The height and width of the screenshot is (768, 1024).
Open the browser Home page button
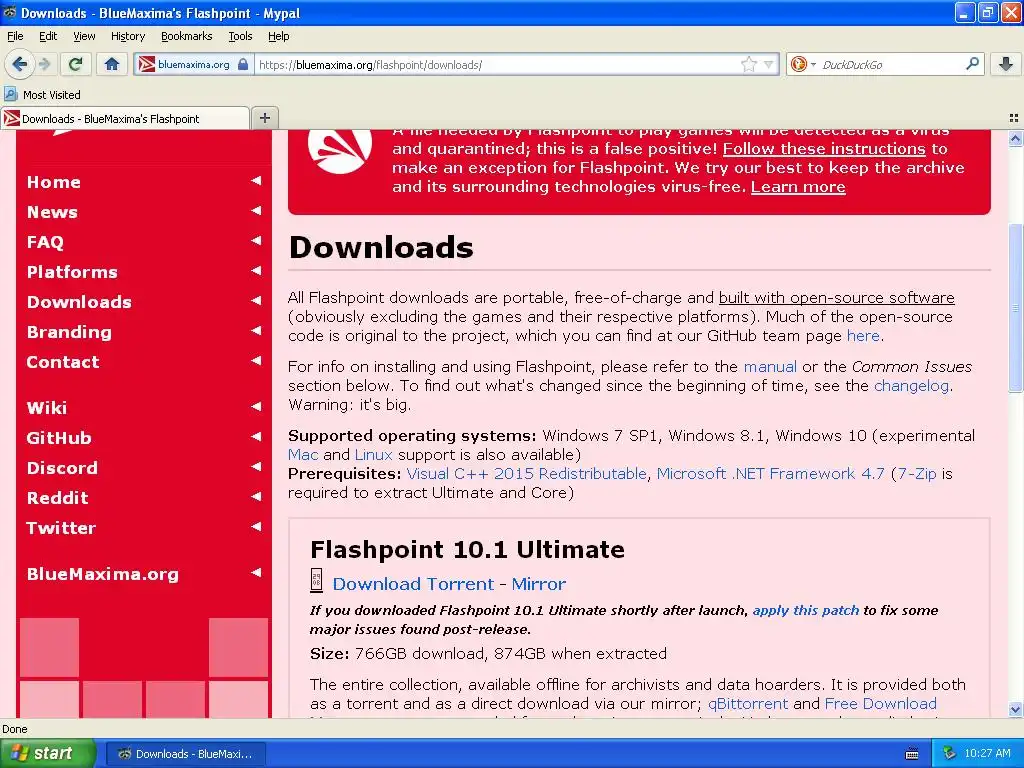(x=112, y=64)
